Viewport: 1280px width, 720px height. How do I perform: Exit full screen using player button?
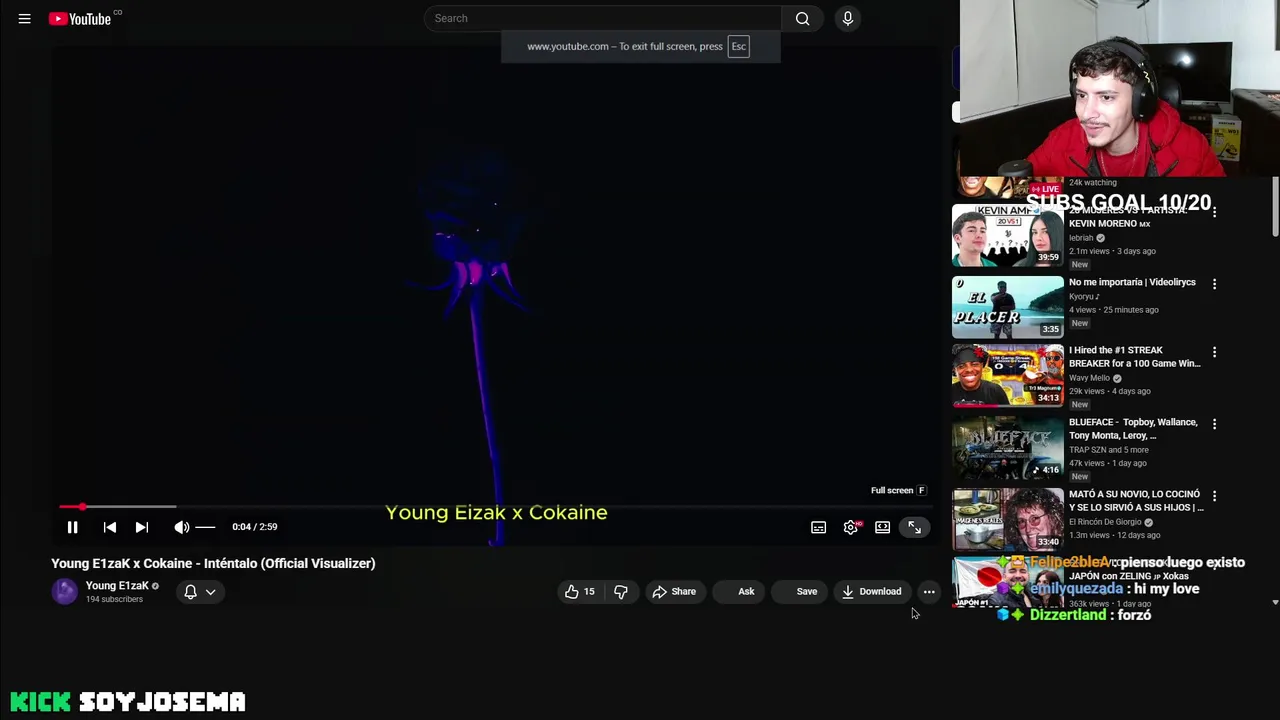point(914,527)
